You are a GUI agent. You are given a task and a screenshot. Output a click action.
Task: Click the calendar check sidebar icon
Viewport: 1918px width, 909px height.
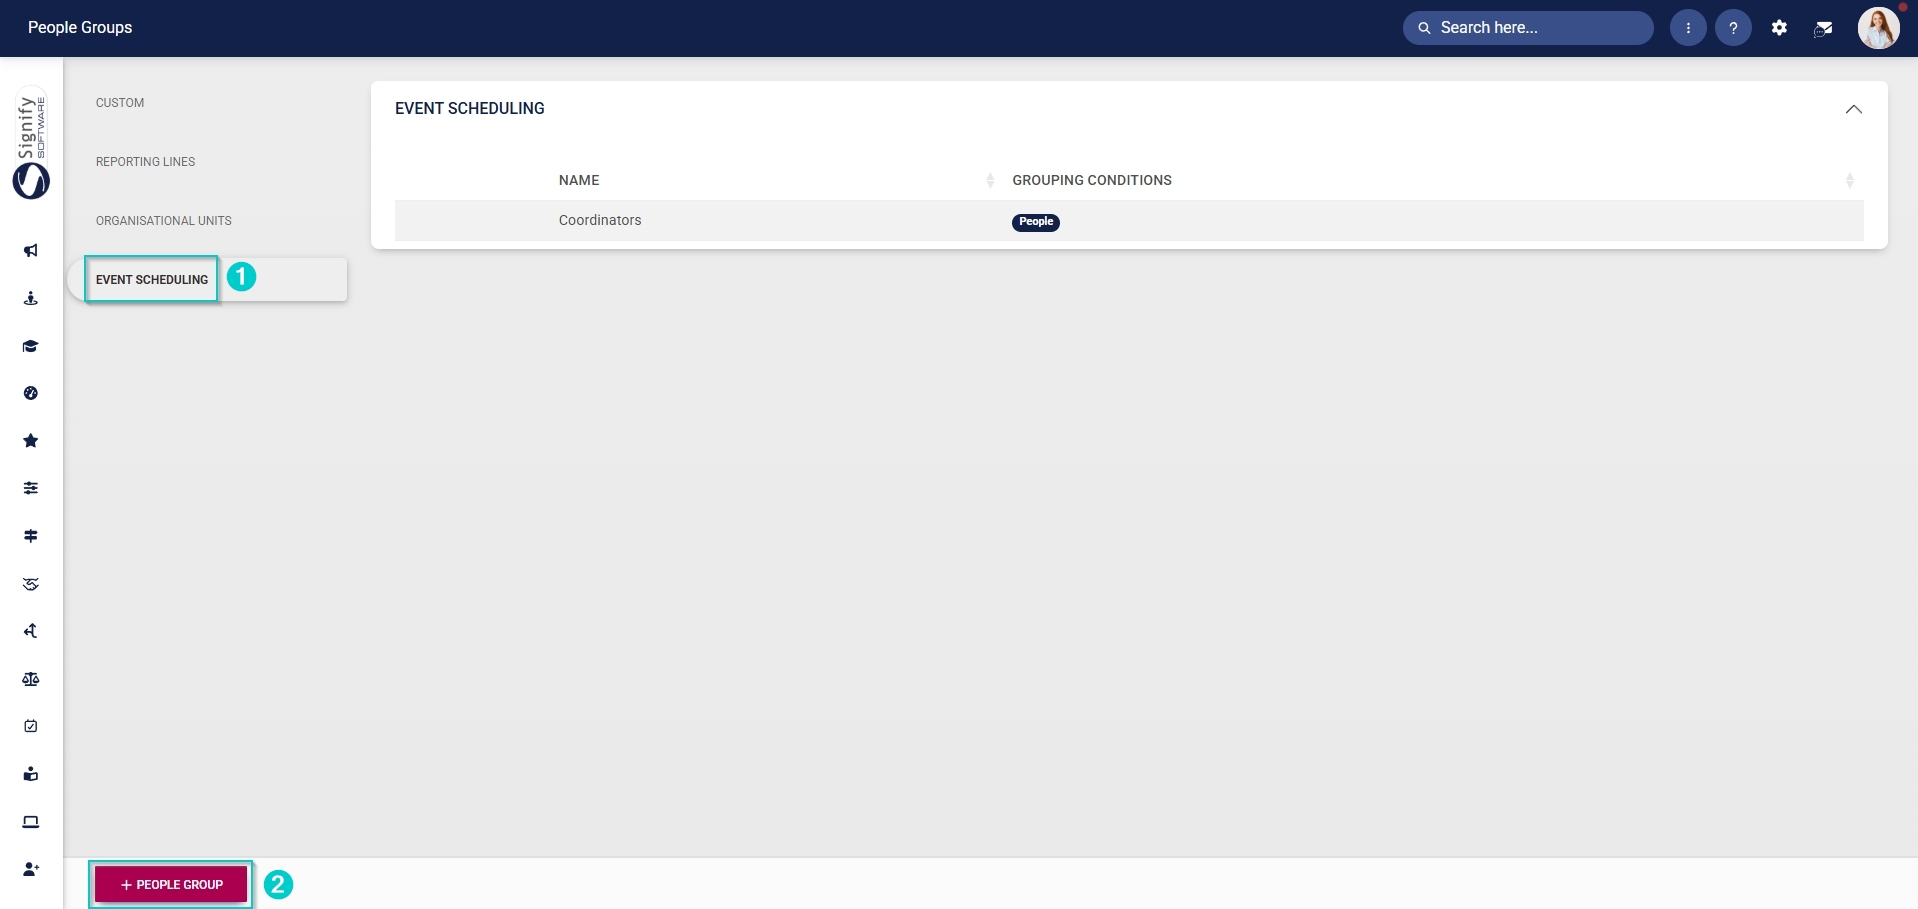click(x=31, y=726)
